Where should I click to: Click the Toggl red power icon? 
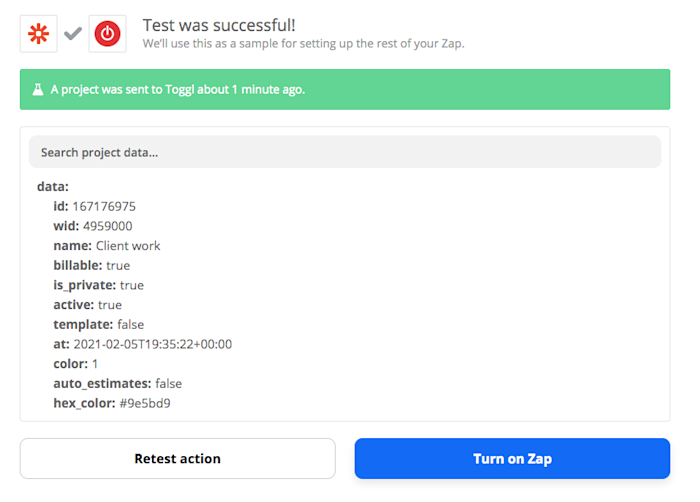pos(107,34)
